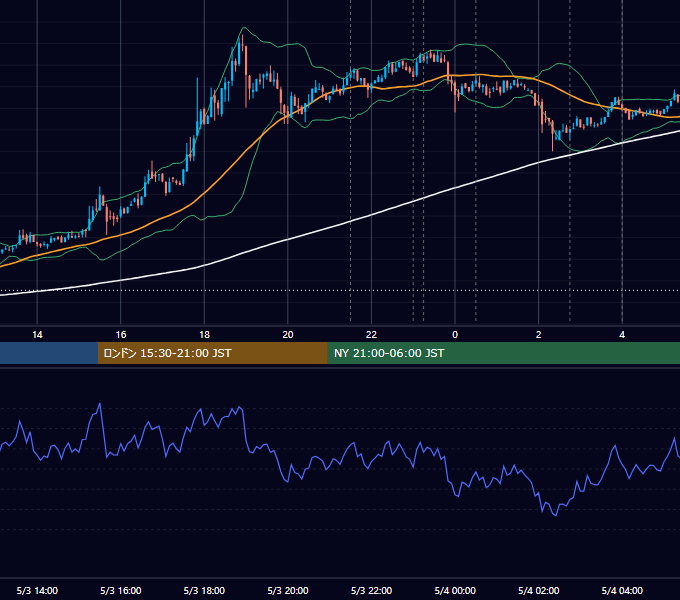The image size is (680, 600).
Task: Click the 5/3 18:00 date label
Action: coord(204,590)
